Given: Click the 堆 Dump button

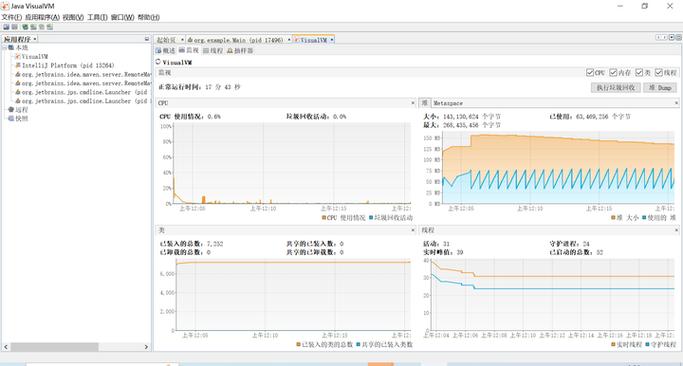Looking at the screenshot, I should coord(660,88).
